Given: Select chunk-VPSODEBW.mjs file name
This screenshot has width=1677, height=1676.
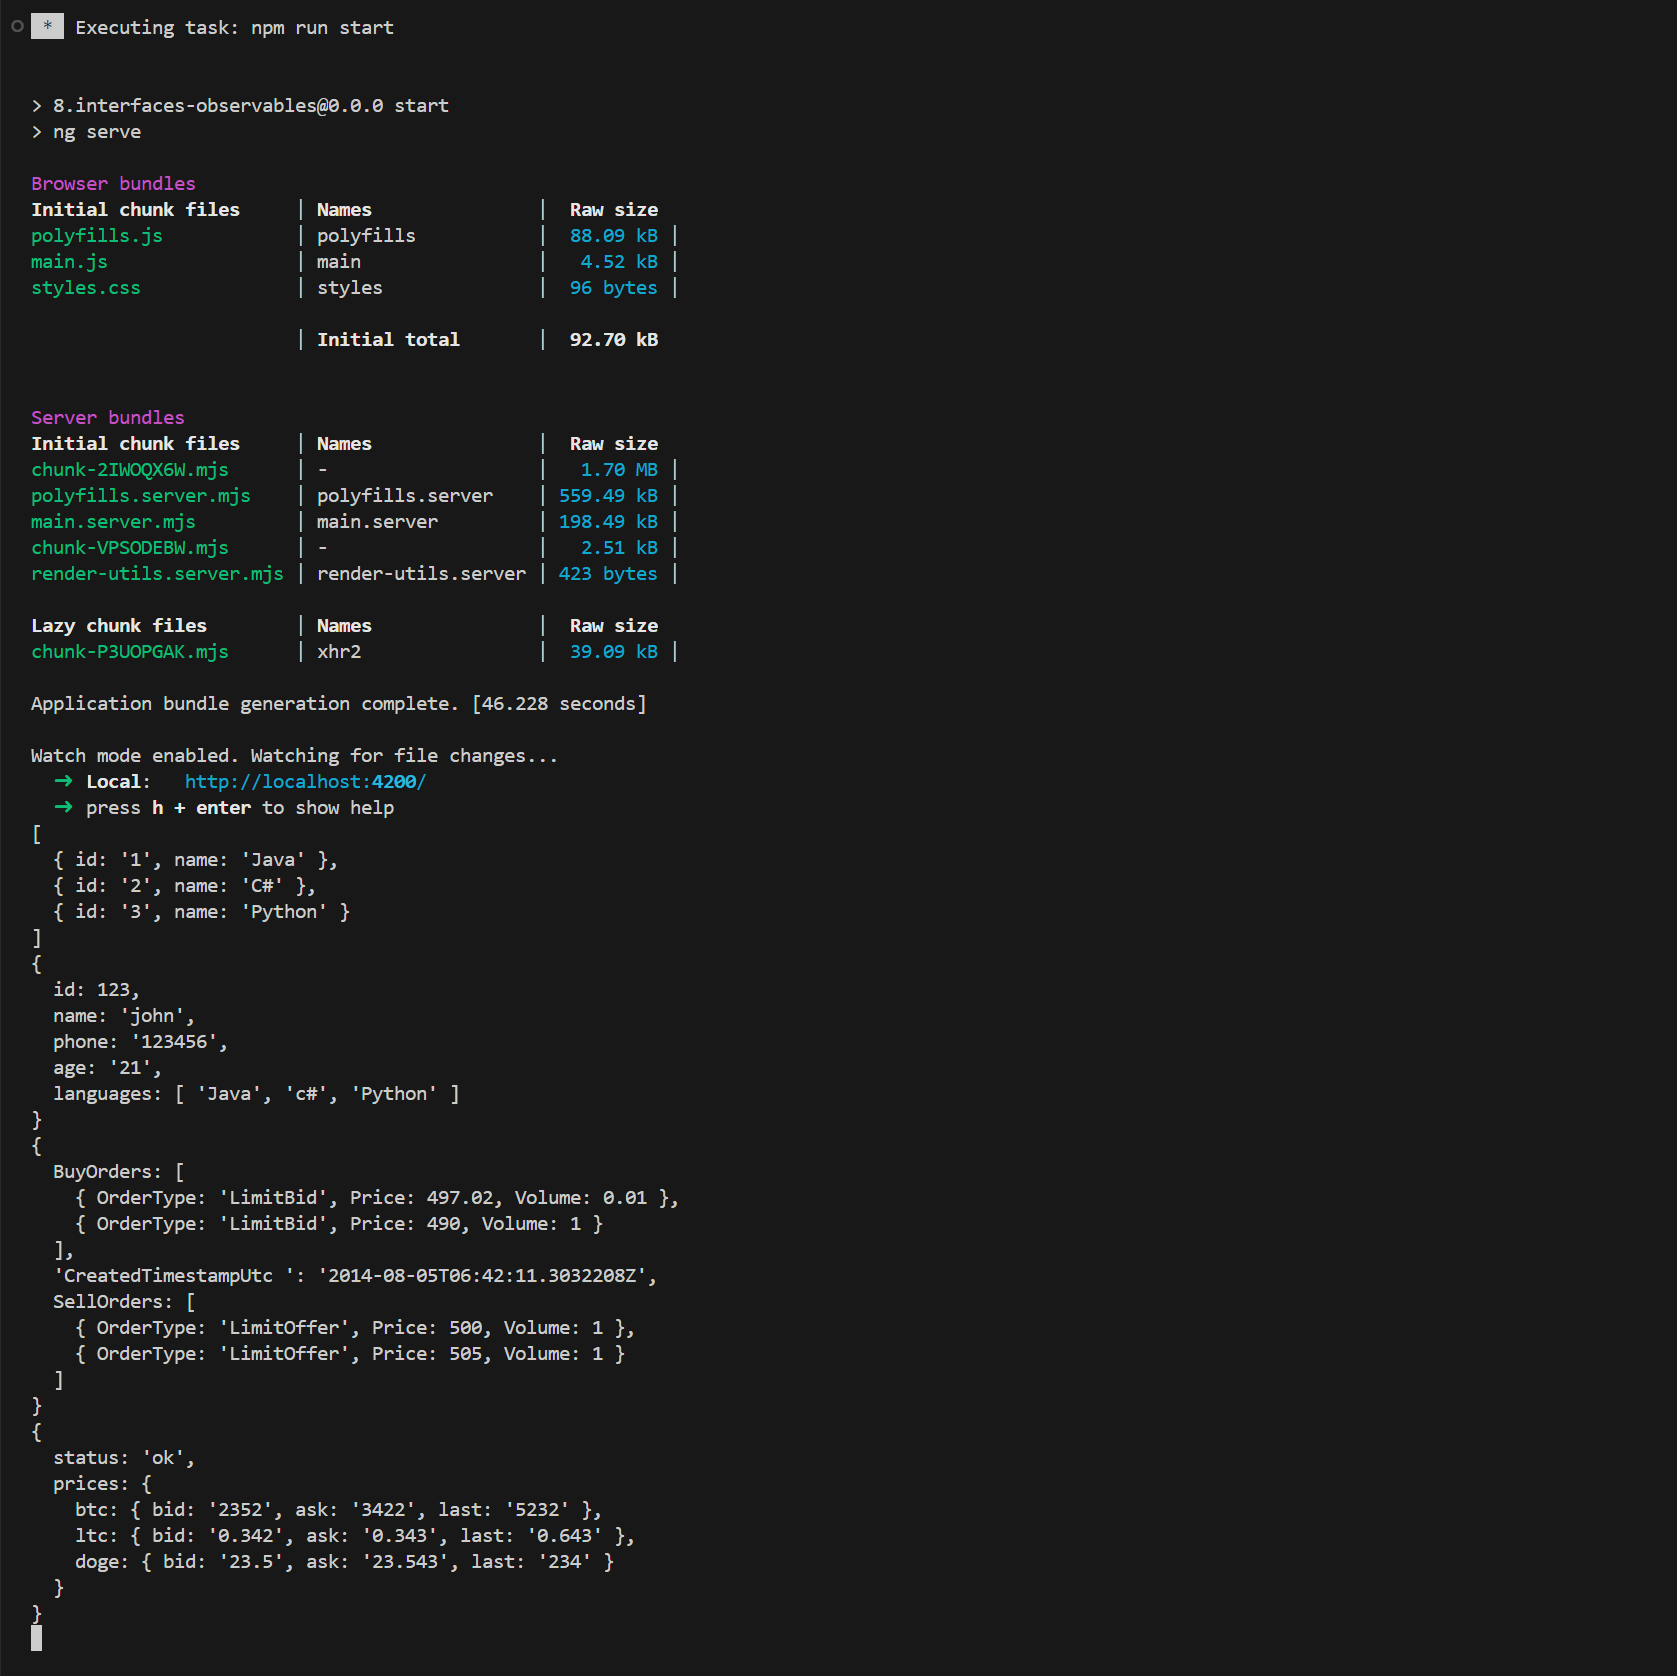Looking at the screenshot, I should [130, 548].
